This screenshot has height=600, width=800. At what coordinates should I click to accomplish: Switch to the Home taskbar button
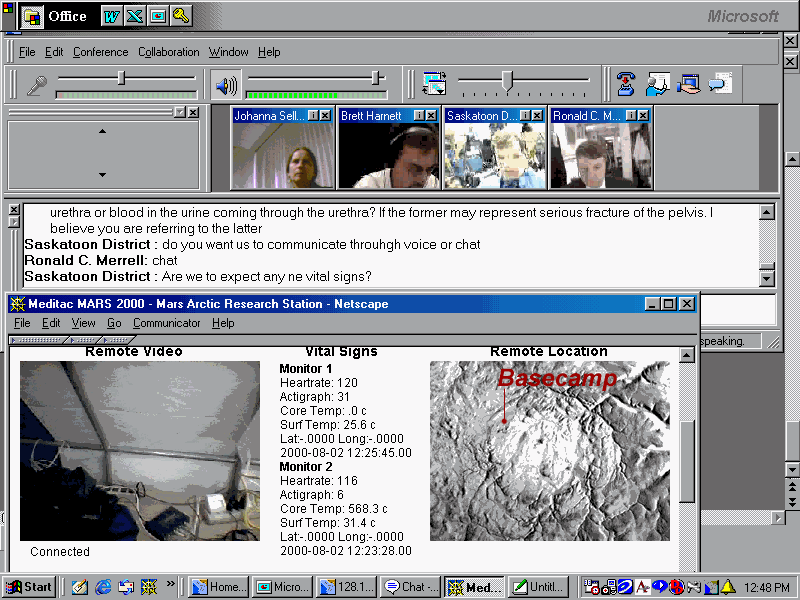[219, 587]
